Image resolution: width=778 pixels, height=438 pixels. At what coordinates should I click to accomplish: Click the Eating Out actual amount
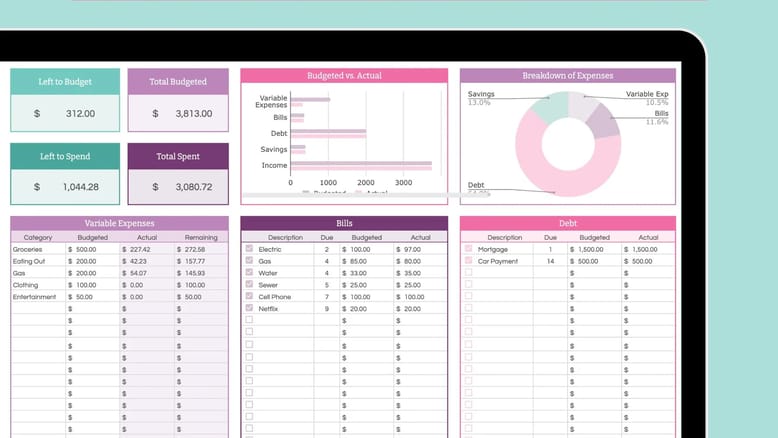146,261
